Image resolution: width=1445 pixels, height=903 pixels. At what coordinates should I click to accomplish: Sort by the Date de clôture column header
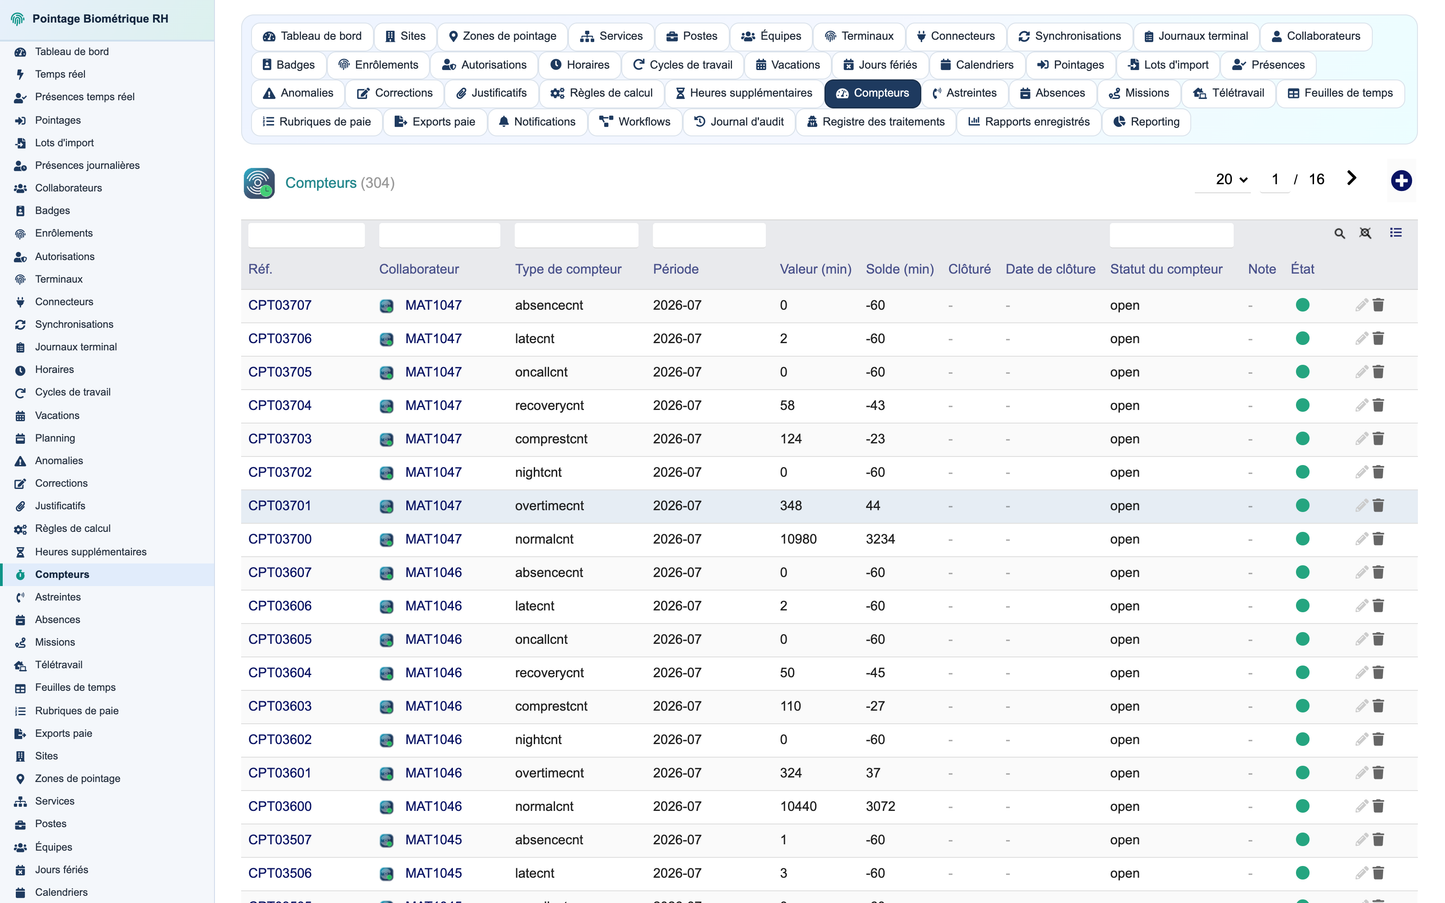coord(1050,269)
